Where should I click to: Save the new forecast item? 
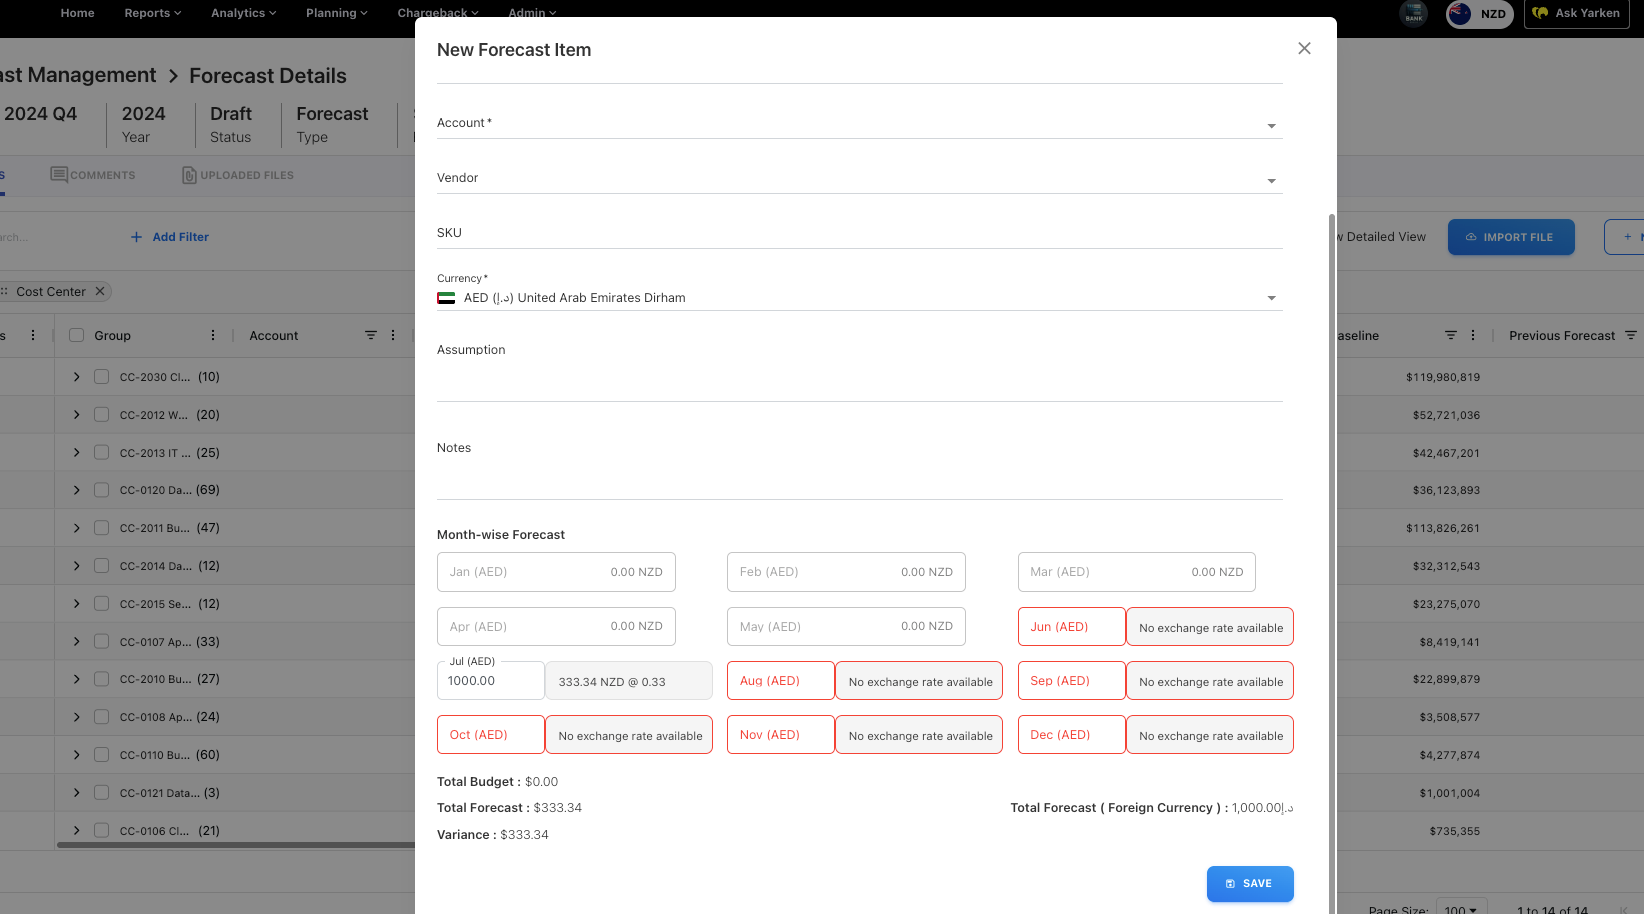click(x=1249, y=884)
